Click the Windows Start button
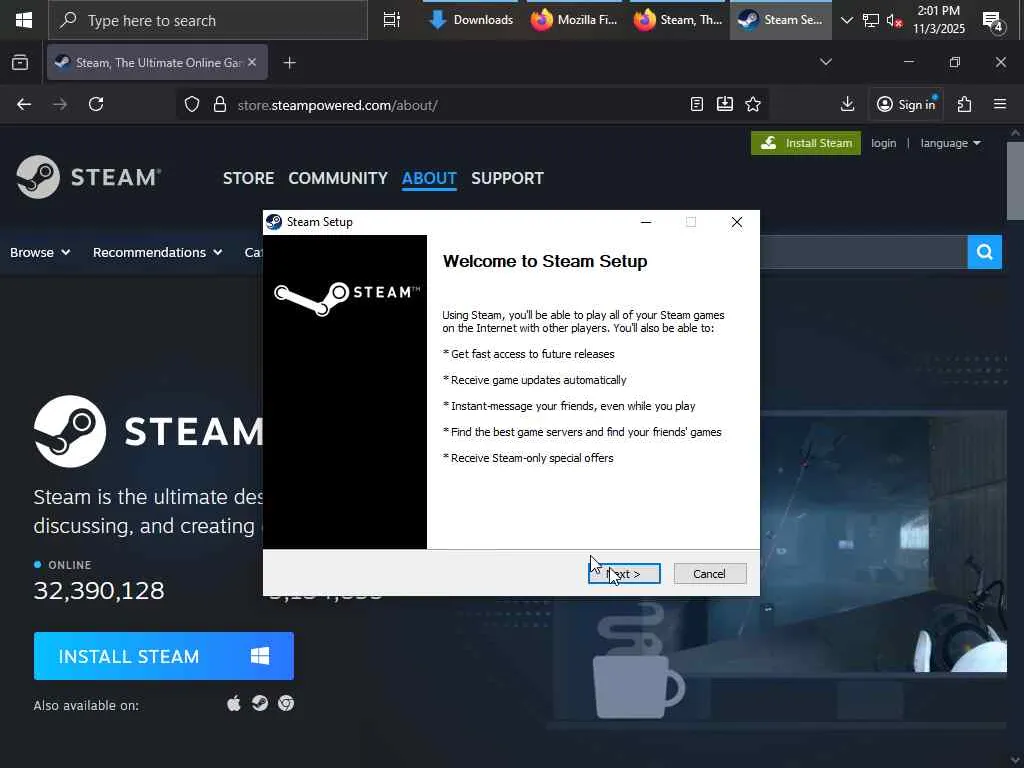The width and height of the screenshot is (1024, 768). (24, 20)
